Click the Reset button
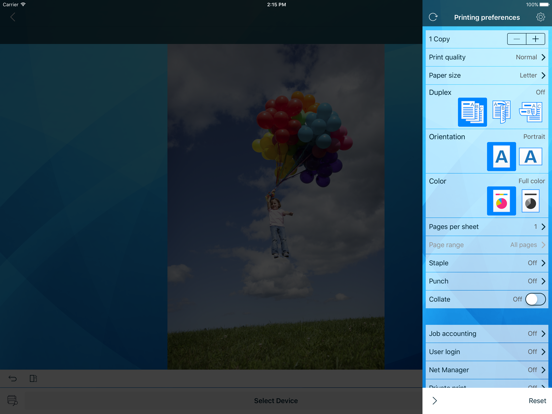Screen dimensions: 552x414 coord(537,401)
